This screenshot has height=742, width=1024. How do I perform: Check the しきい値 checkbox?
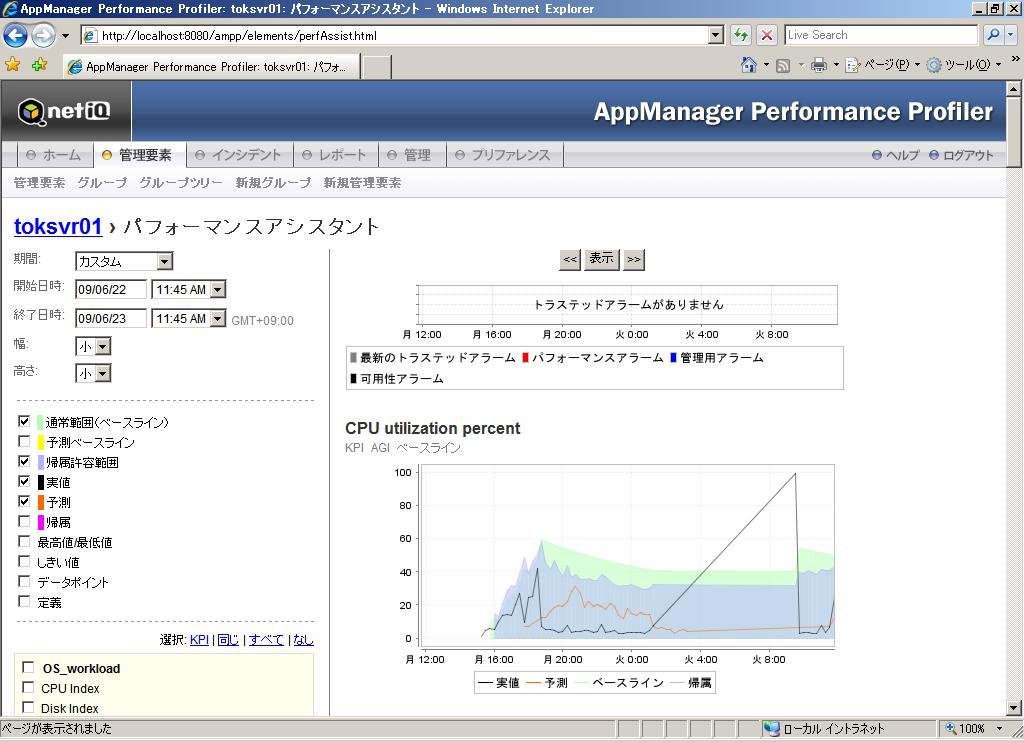point(24,561)
